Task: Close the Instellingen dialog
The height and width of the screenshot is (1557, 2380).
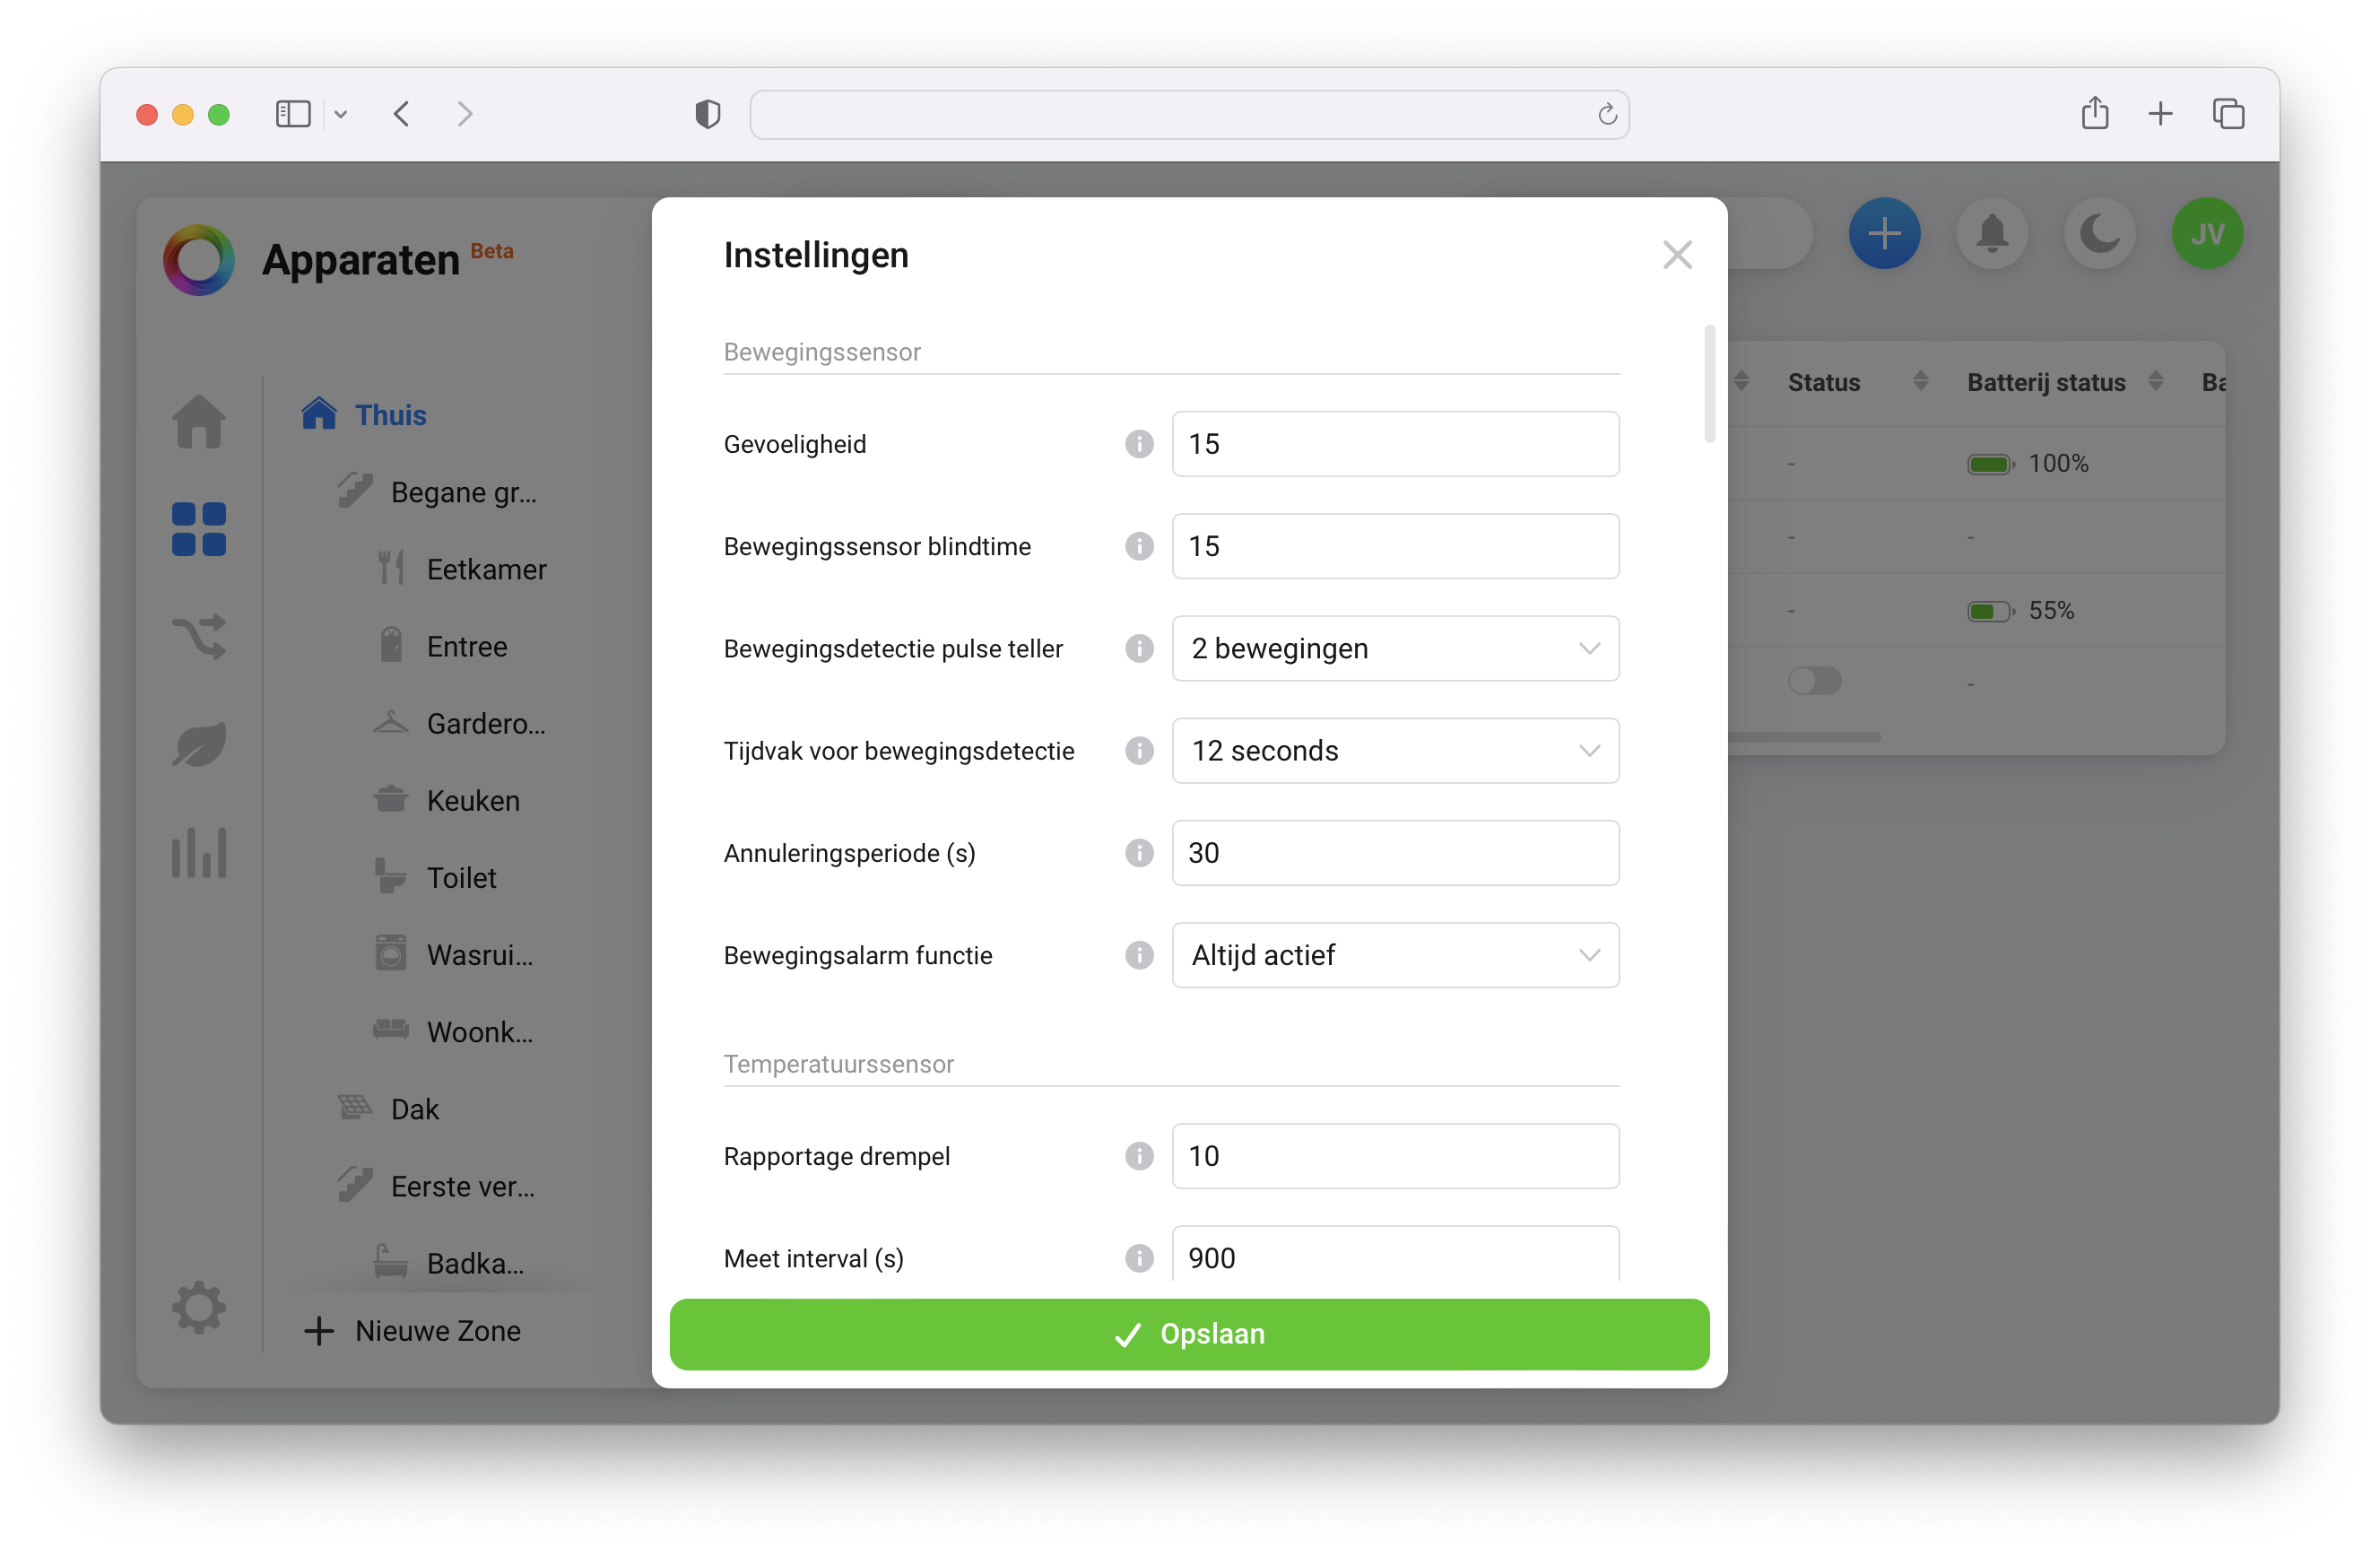Action: point(1677,255)
